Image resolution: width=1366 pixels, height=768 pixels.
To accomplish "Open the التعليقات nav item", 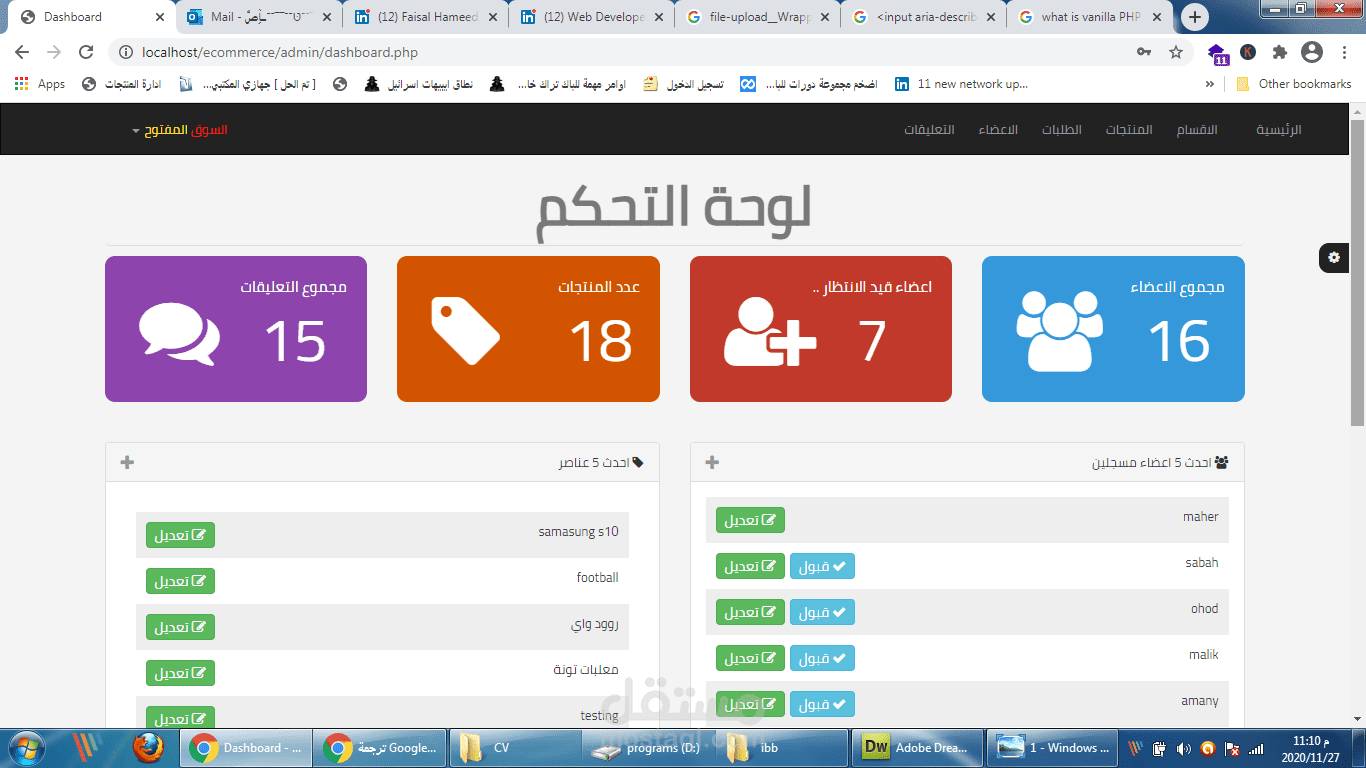I will [930, 130].
